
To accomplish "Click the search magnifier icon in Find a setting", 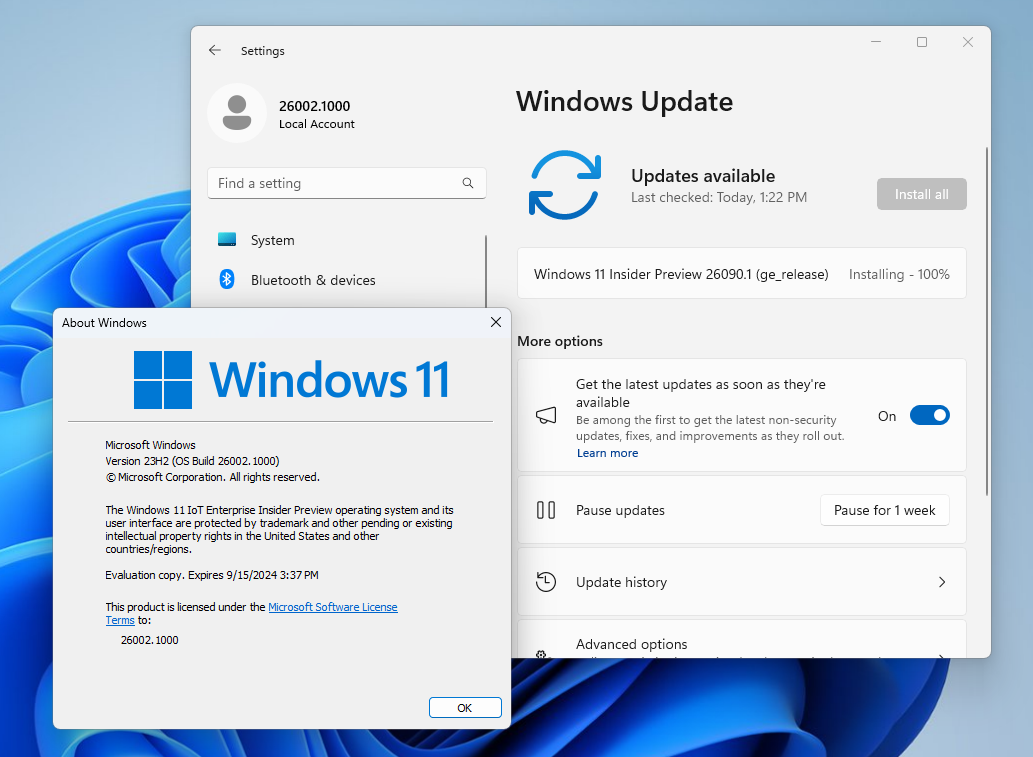I will tap(468, 183).
